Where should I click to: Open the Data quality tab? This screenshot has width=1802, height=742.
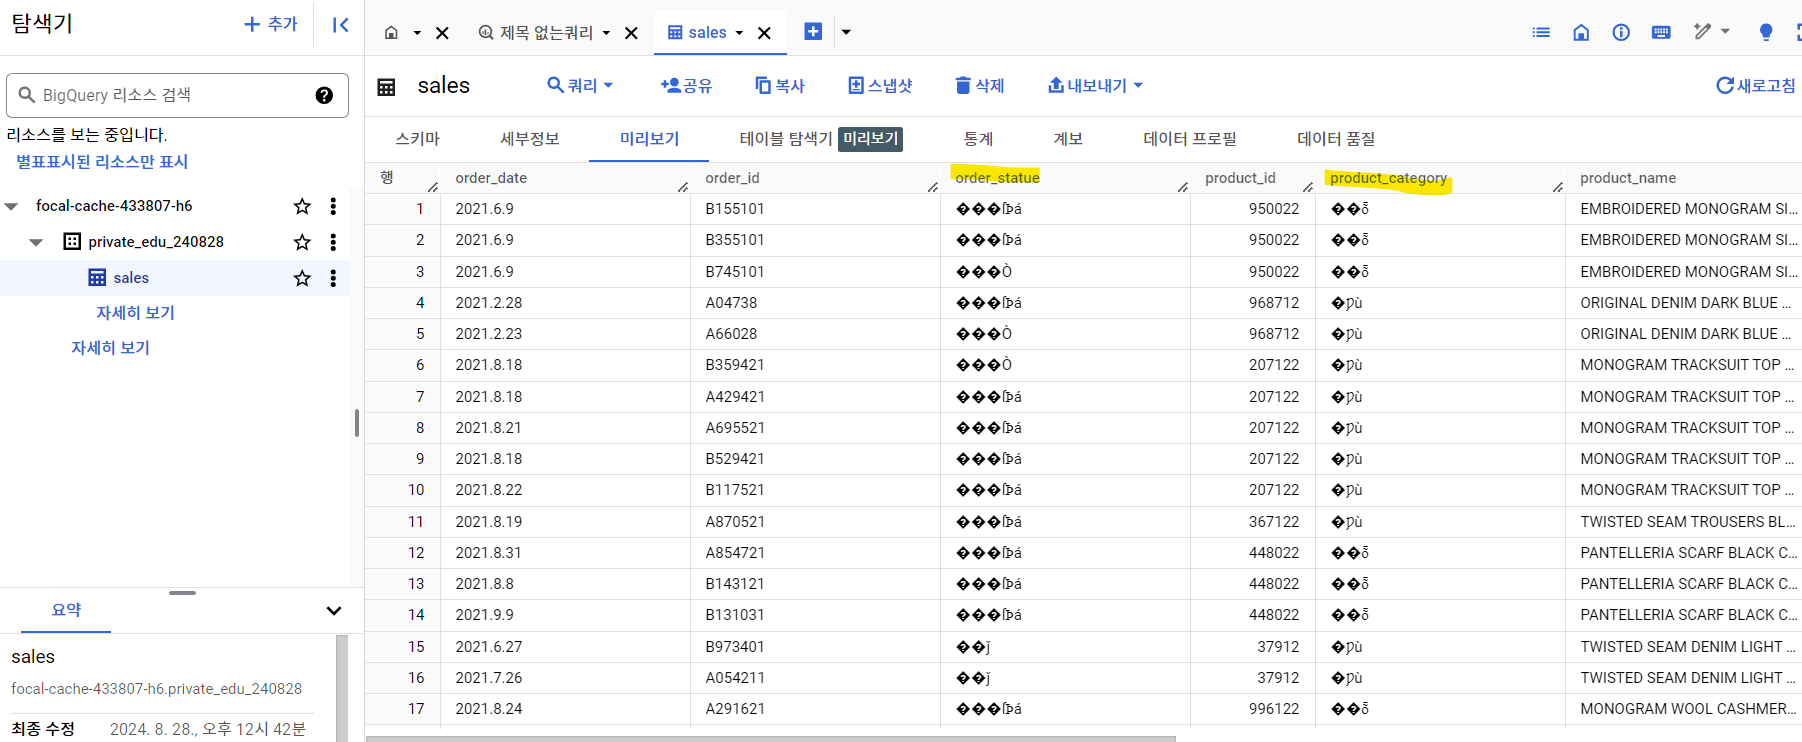coord(1336,139)
